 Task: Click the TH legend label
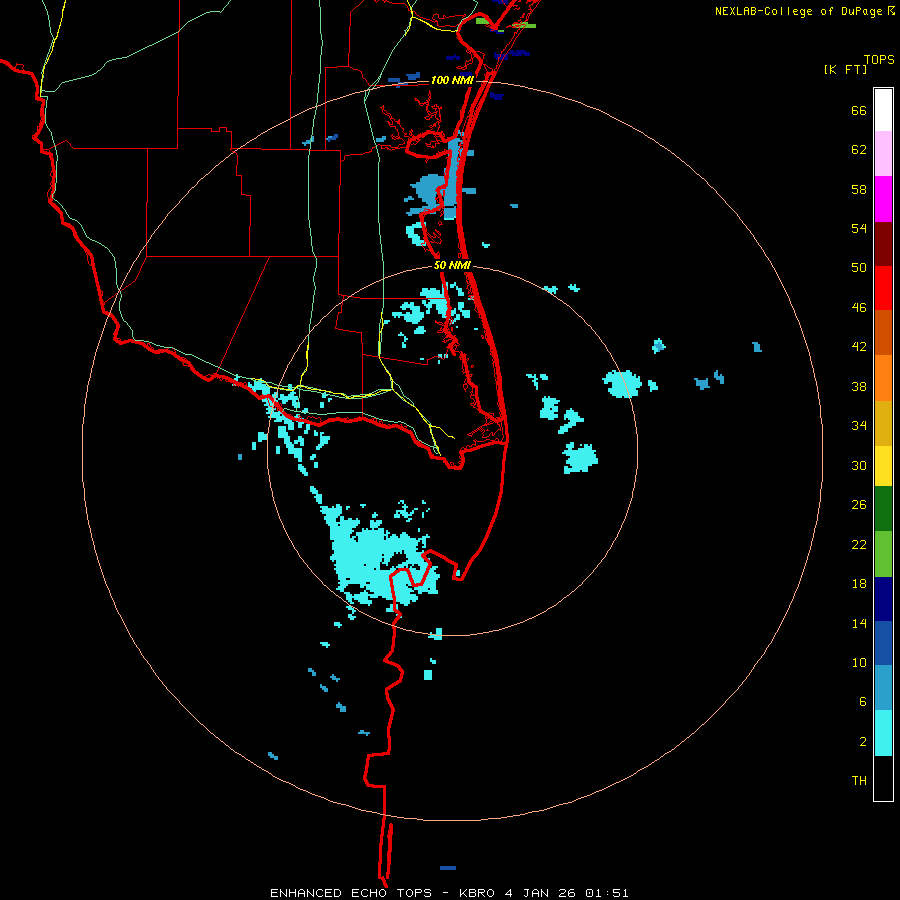(859, 781)
